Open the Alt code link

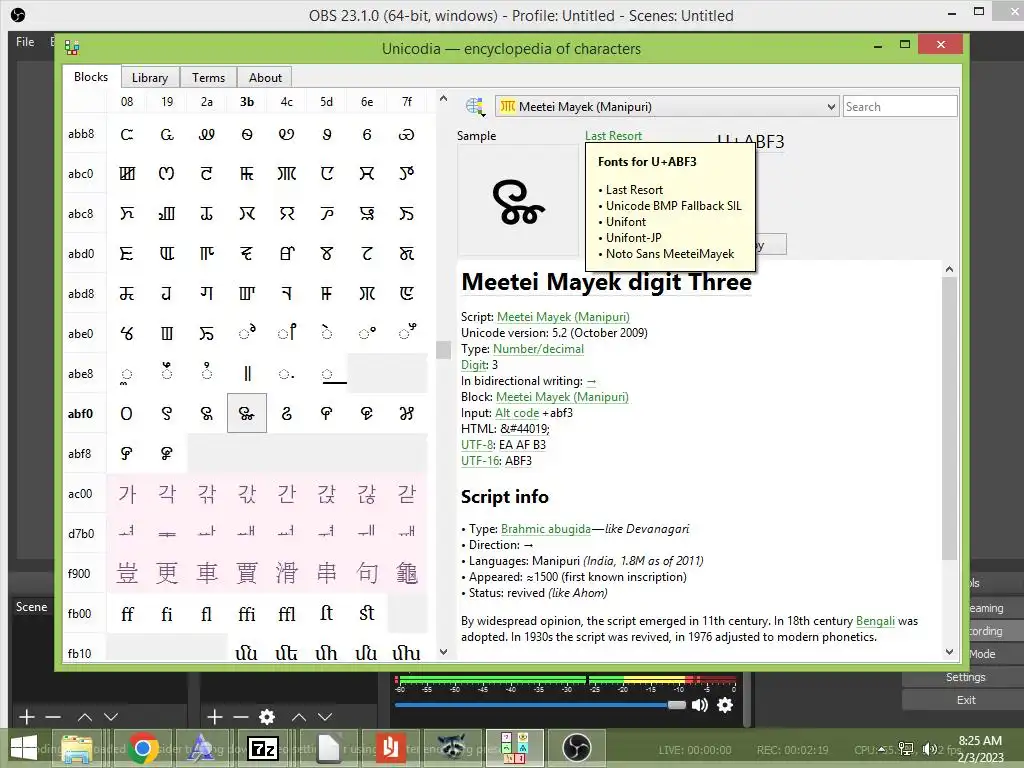pyautogui.click(x=517, y=413)
